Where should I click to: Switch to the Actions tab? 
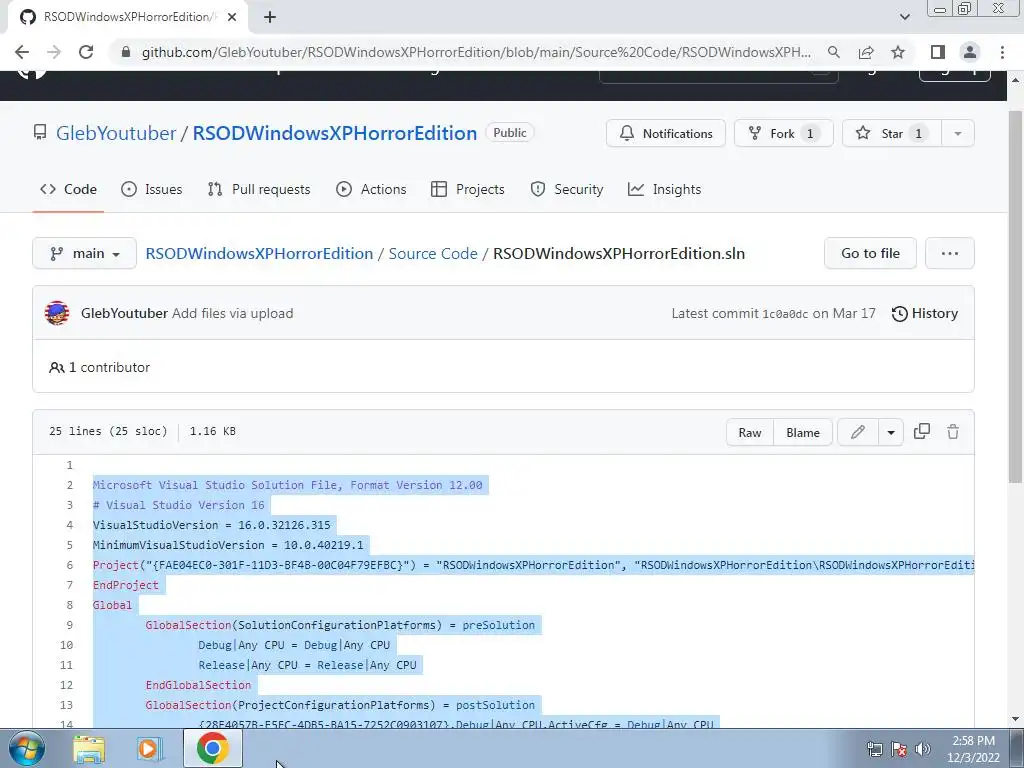(371, 189)
